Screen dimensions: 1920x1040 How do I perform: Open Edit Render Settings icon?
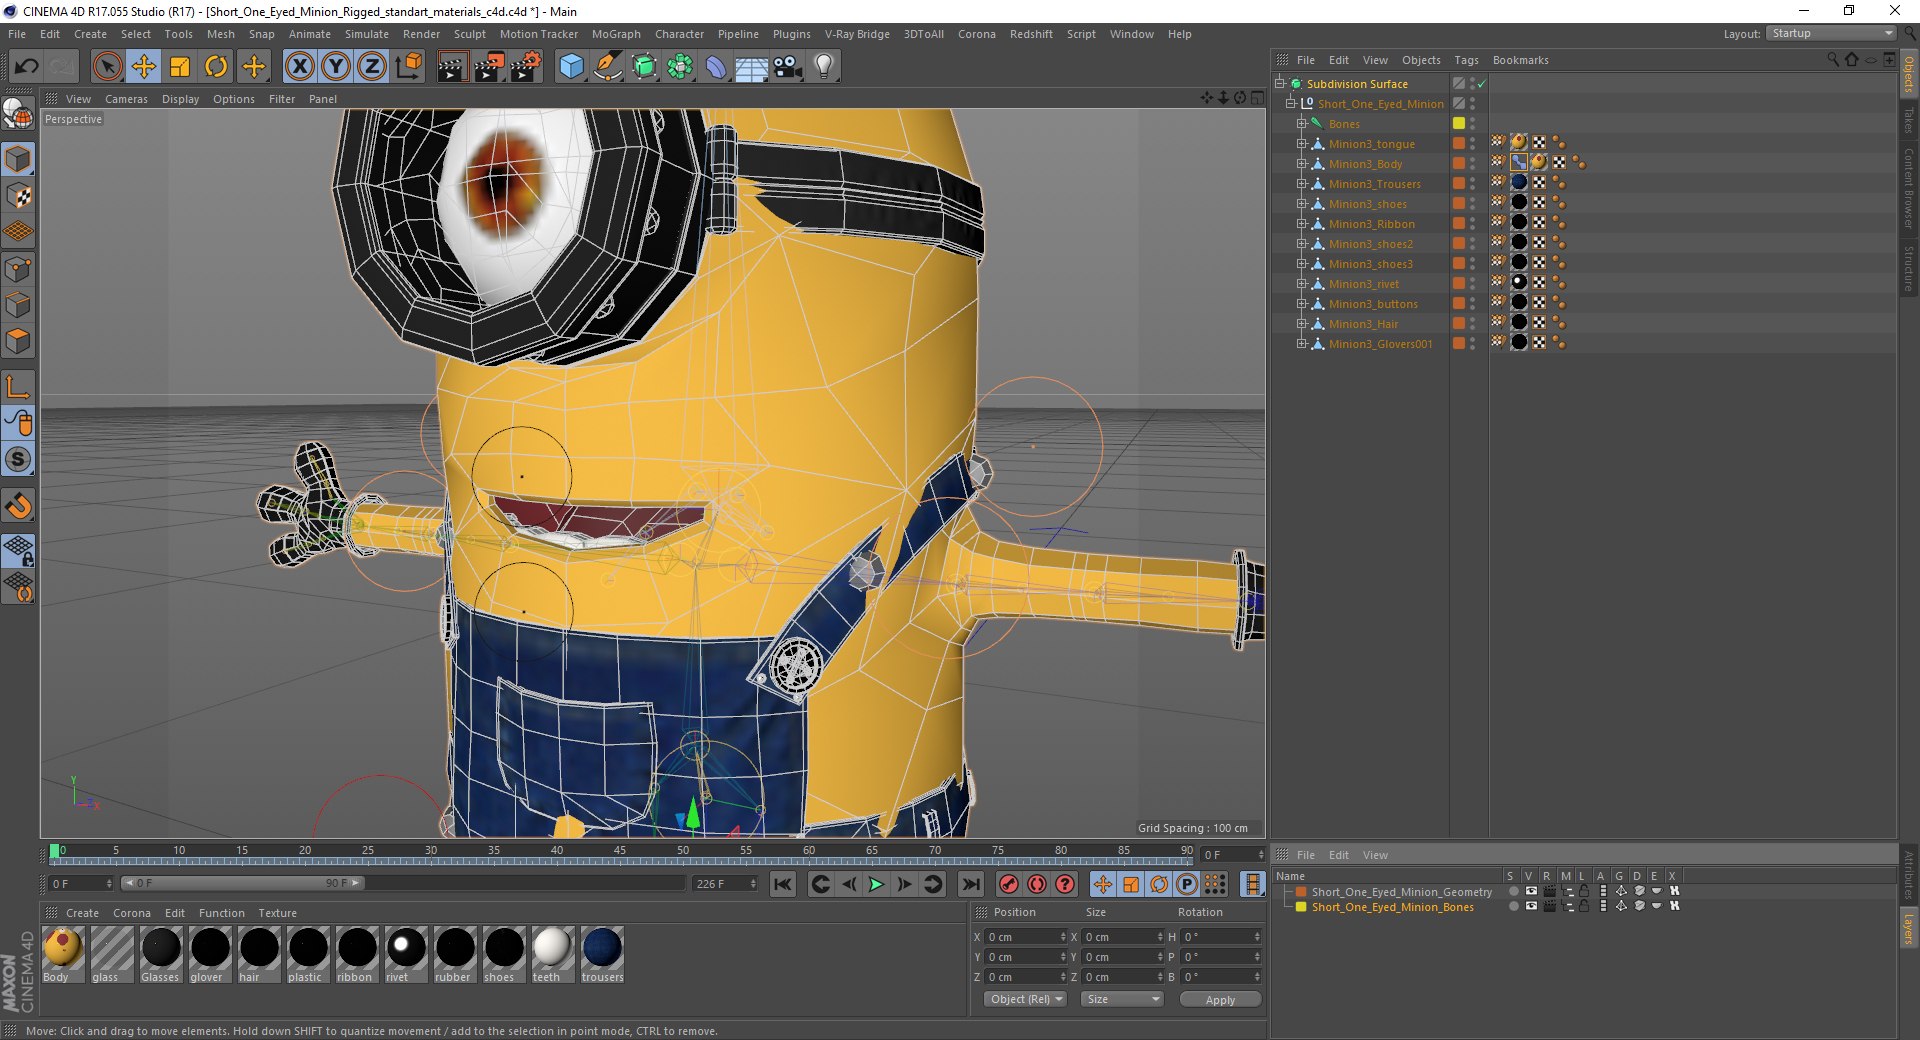click(526, 67)
